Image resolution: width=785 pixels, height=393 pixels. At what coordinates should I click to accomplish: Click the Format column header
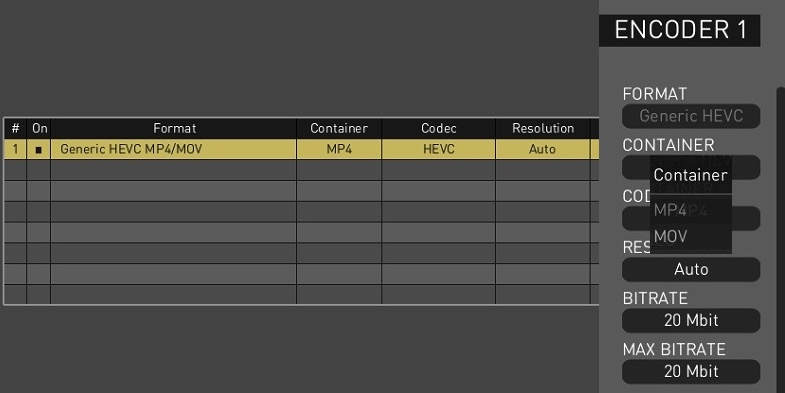click(x=173, y=129)
